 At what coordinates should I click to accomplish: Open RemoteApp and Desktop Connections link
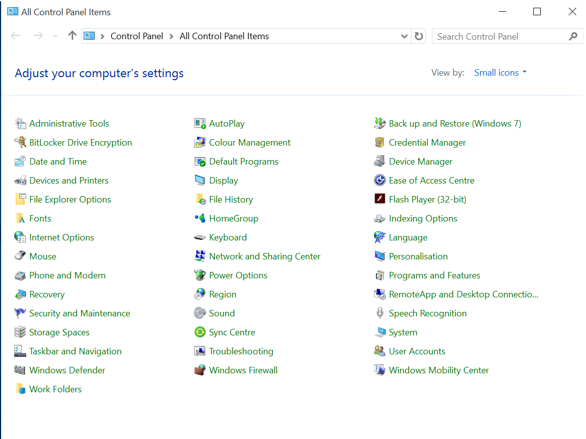(463, 294)
